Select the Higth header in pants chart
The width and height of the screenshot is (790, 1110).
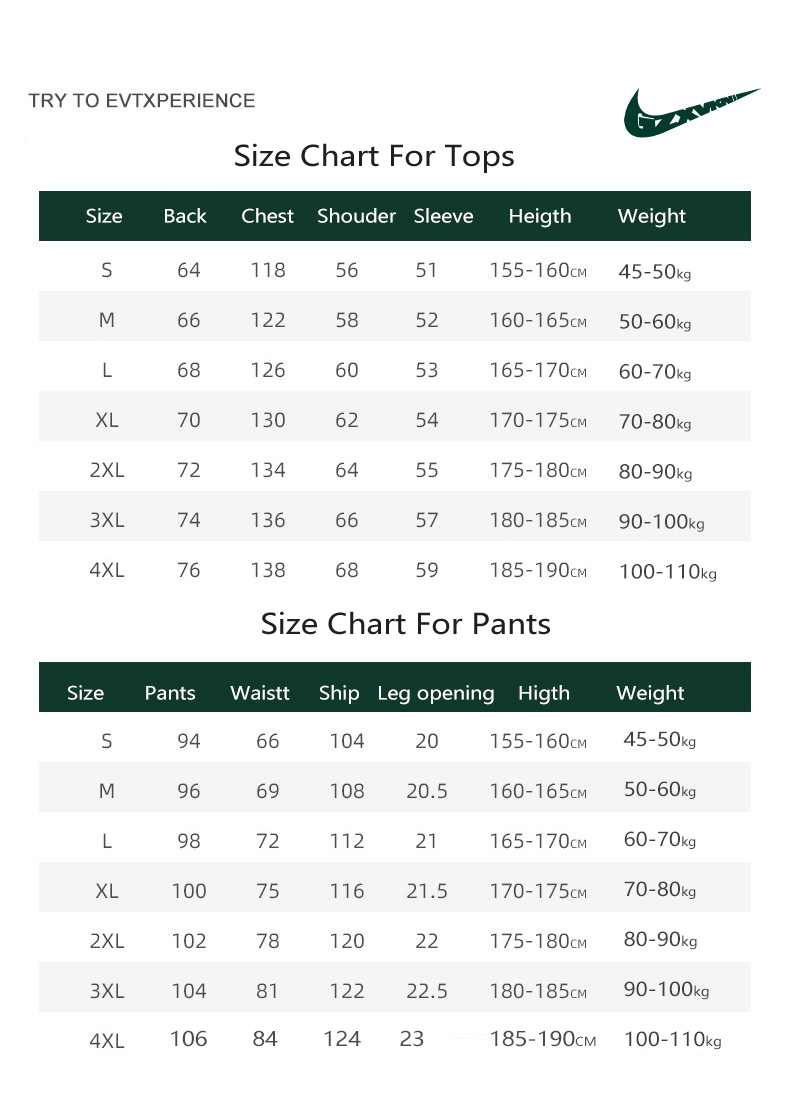[543, 693]
